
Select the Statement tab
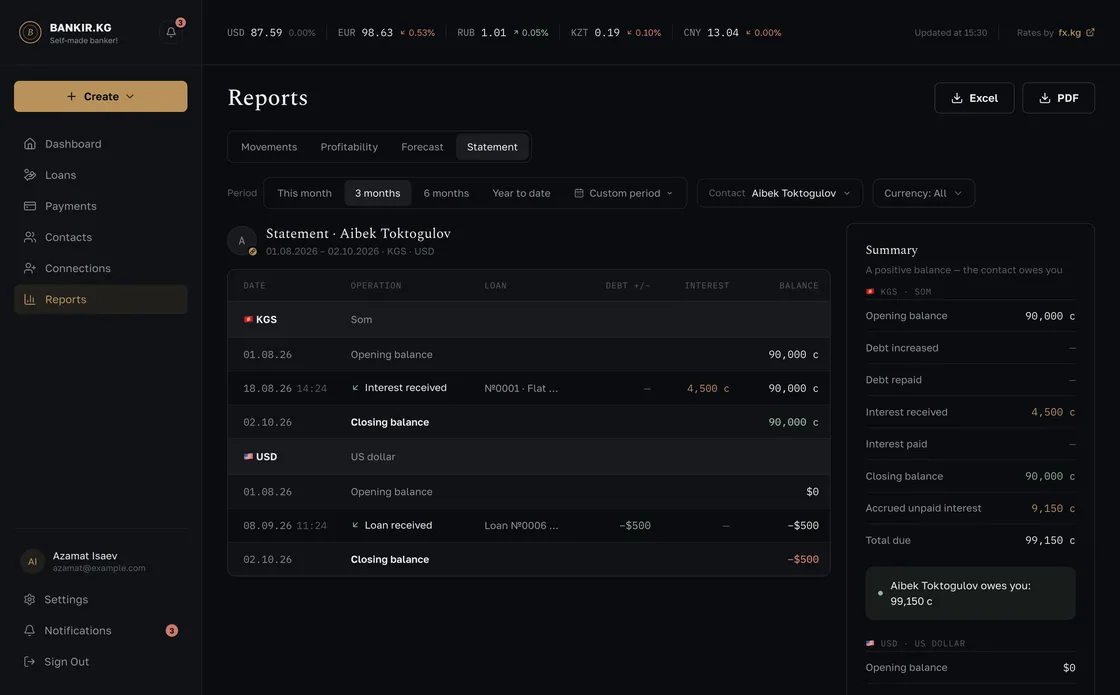492,147
